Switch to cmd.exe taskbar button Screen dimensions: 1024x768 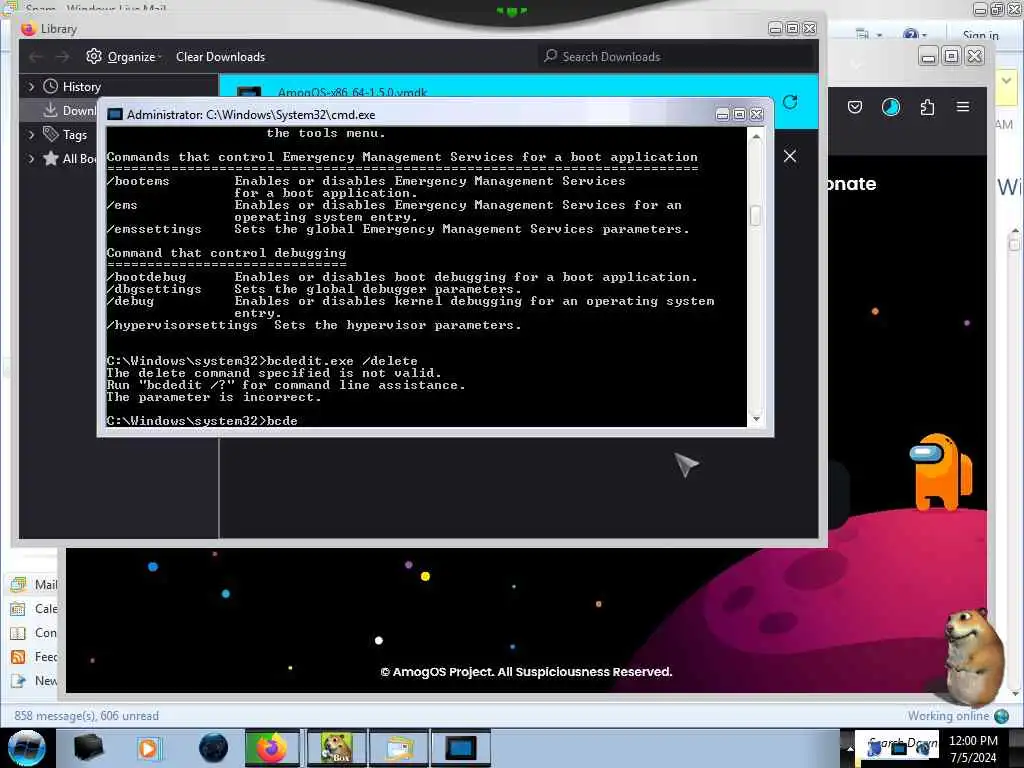460,748
